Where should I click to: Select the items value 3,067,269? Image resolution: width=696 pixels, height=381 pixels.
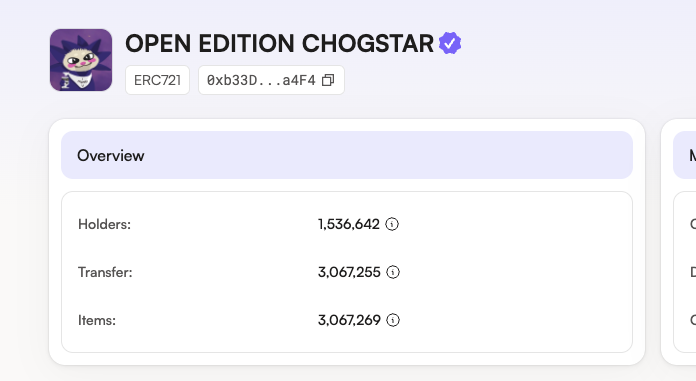tap(349, 320)
